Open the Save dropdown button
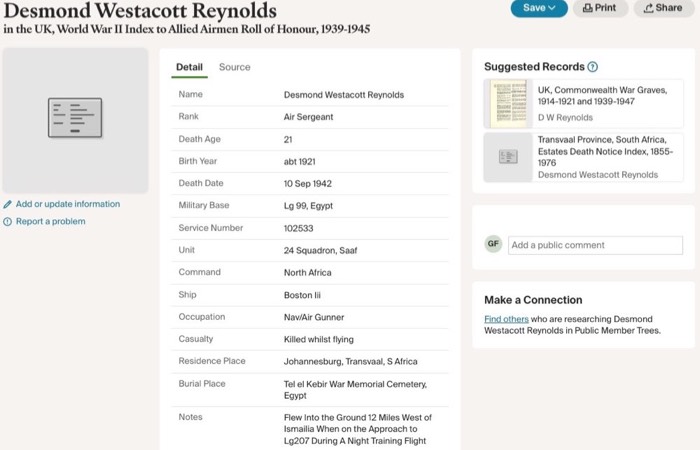Viewport: 700px width, 450px height. pyautogui.click(x=539, y=8)
